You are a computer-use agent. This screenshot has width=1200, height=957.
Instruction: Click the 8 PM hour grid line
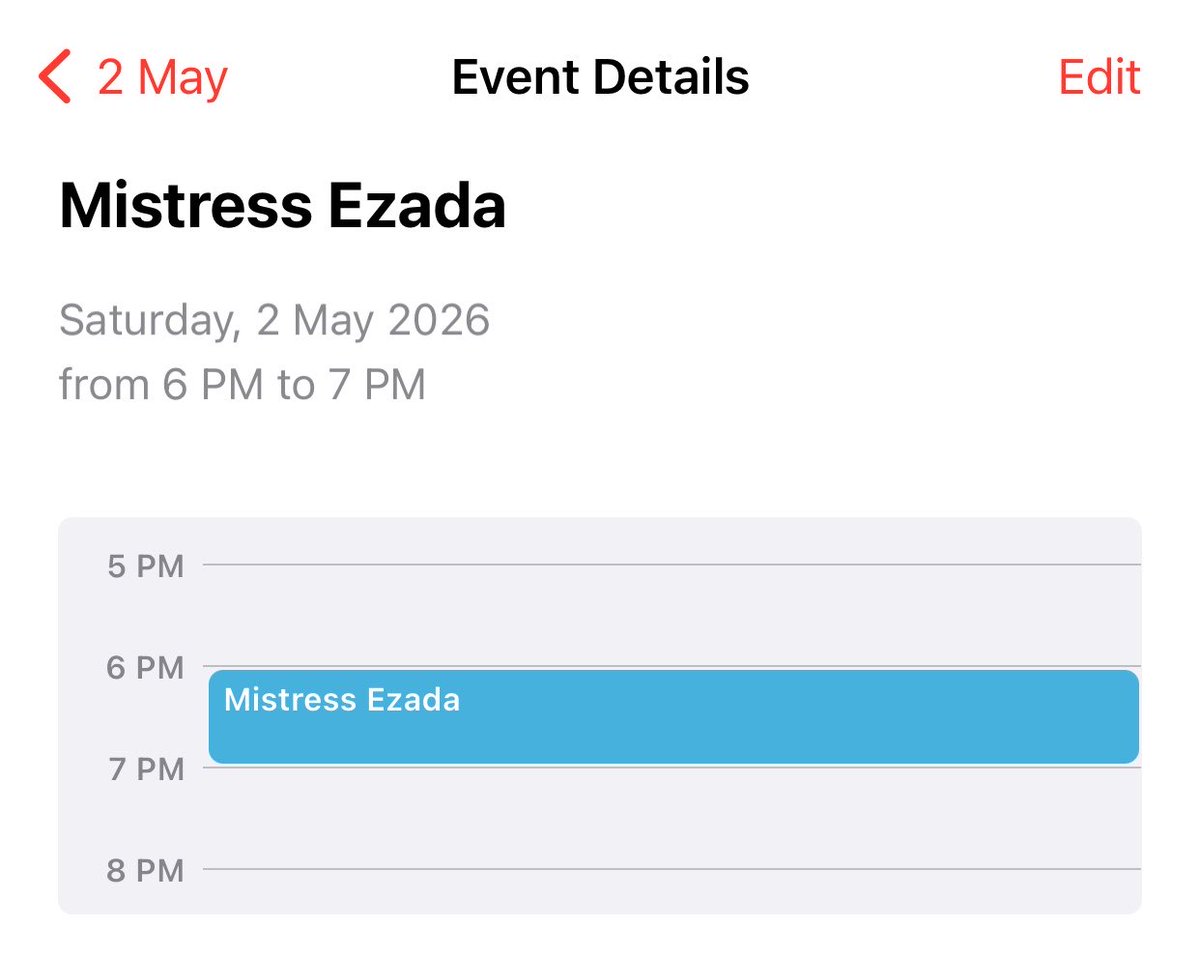point(671,869)
